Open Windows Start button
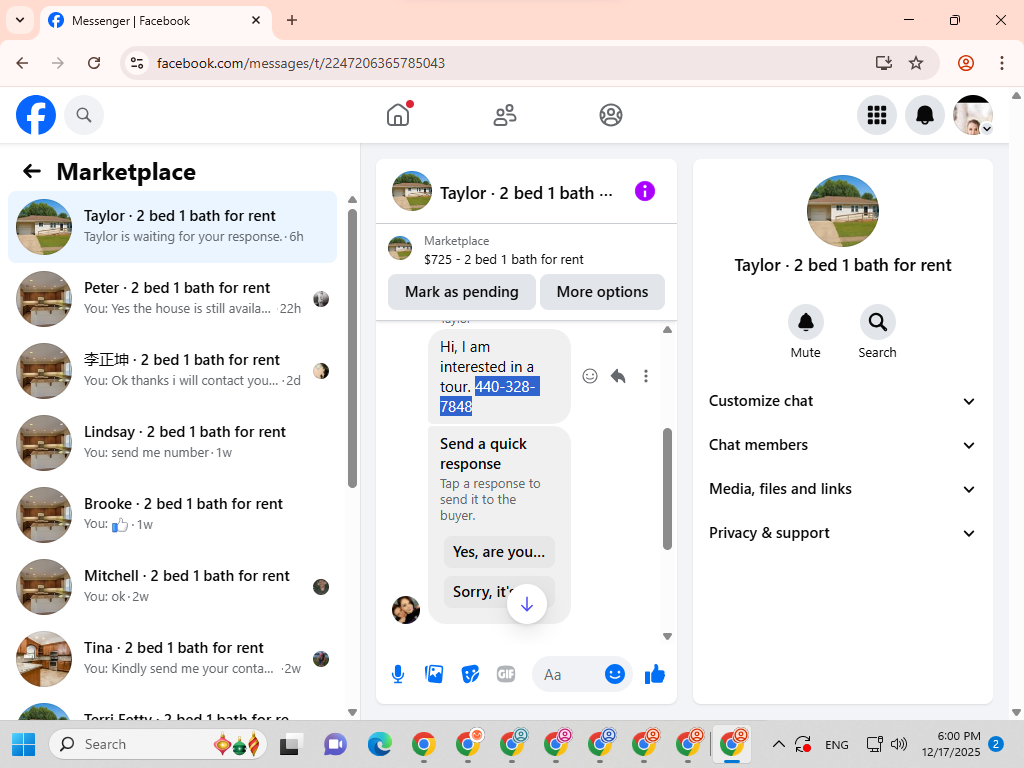This screenshot has height=768, width=1024. 24,744
